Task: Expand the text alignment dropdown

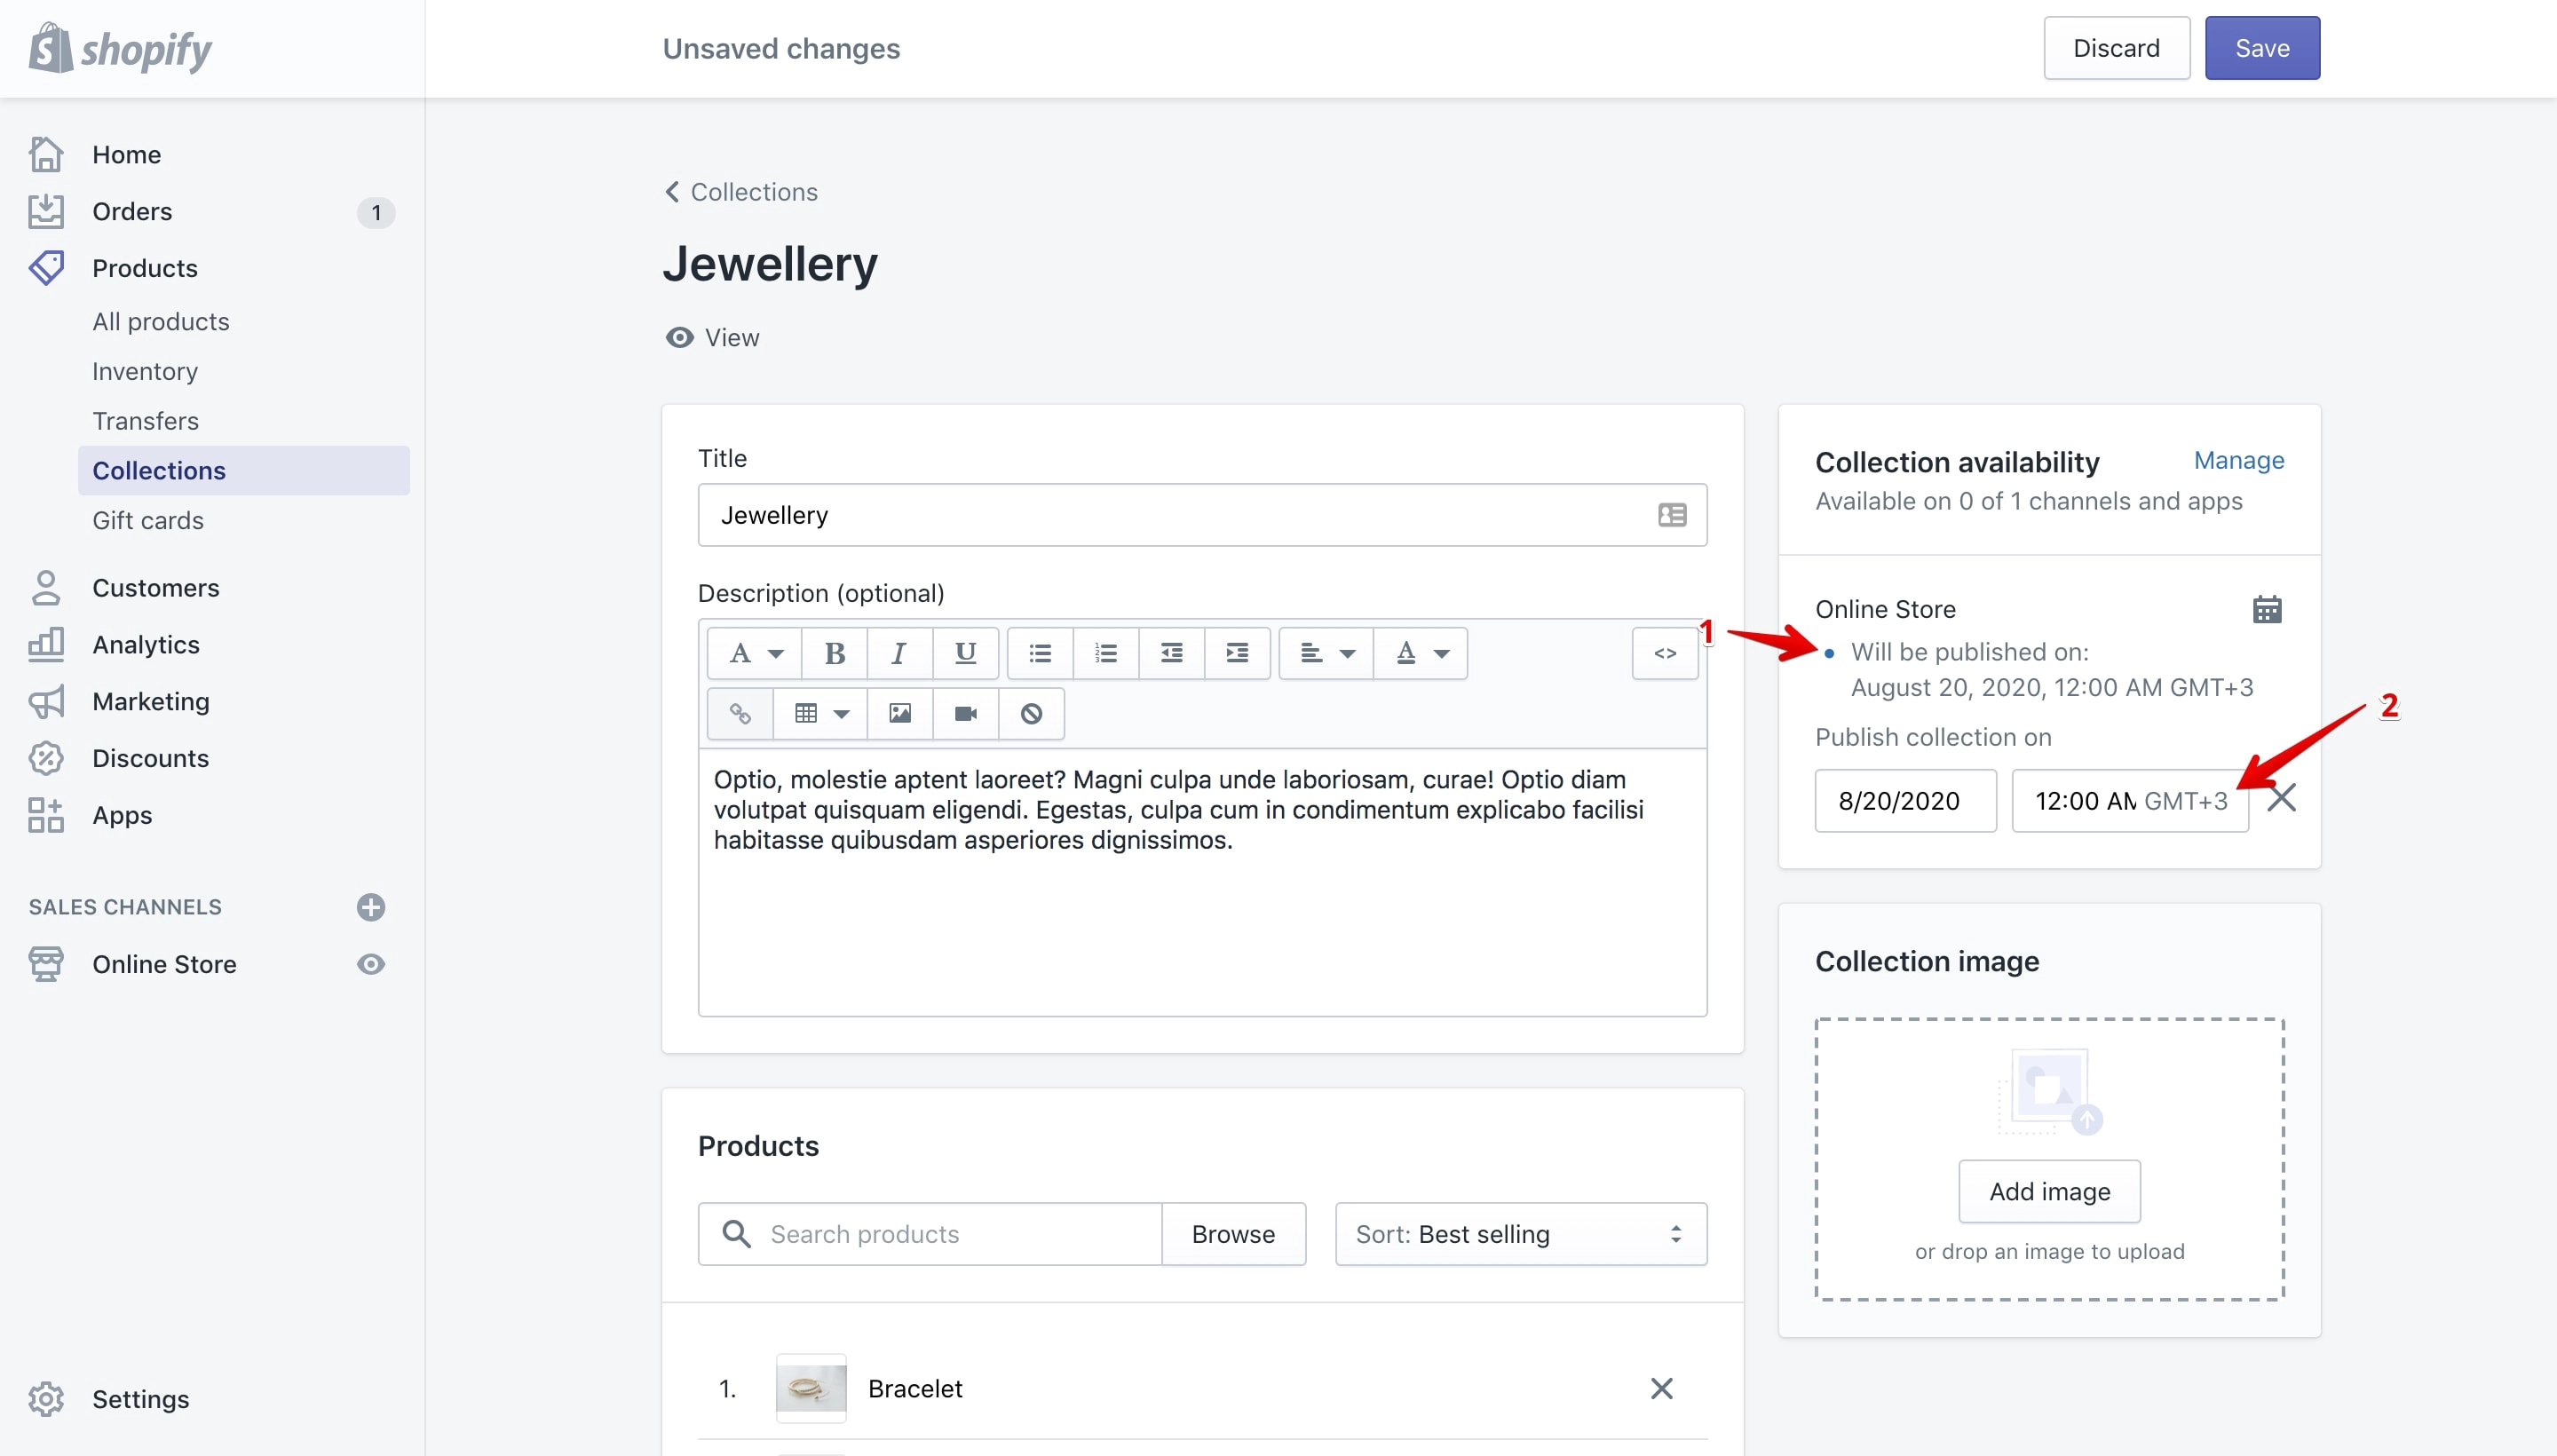Action: tap(1326, 654)
